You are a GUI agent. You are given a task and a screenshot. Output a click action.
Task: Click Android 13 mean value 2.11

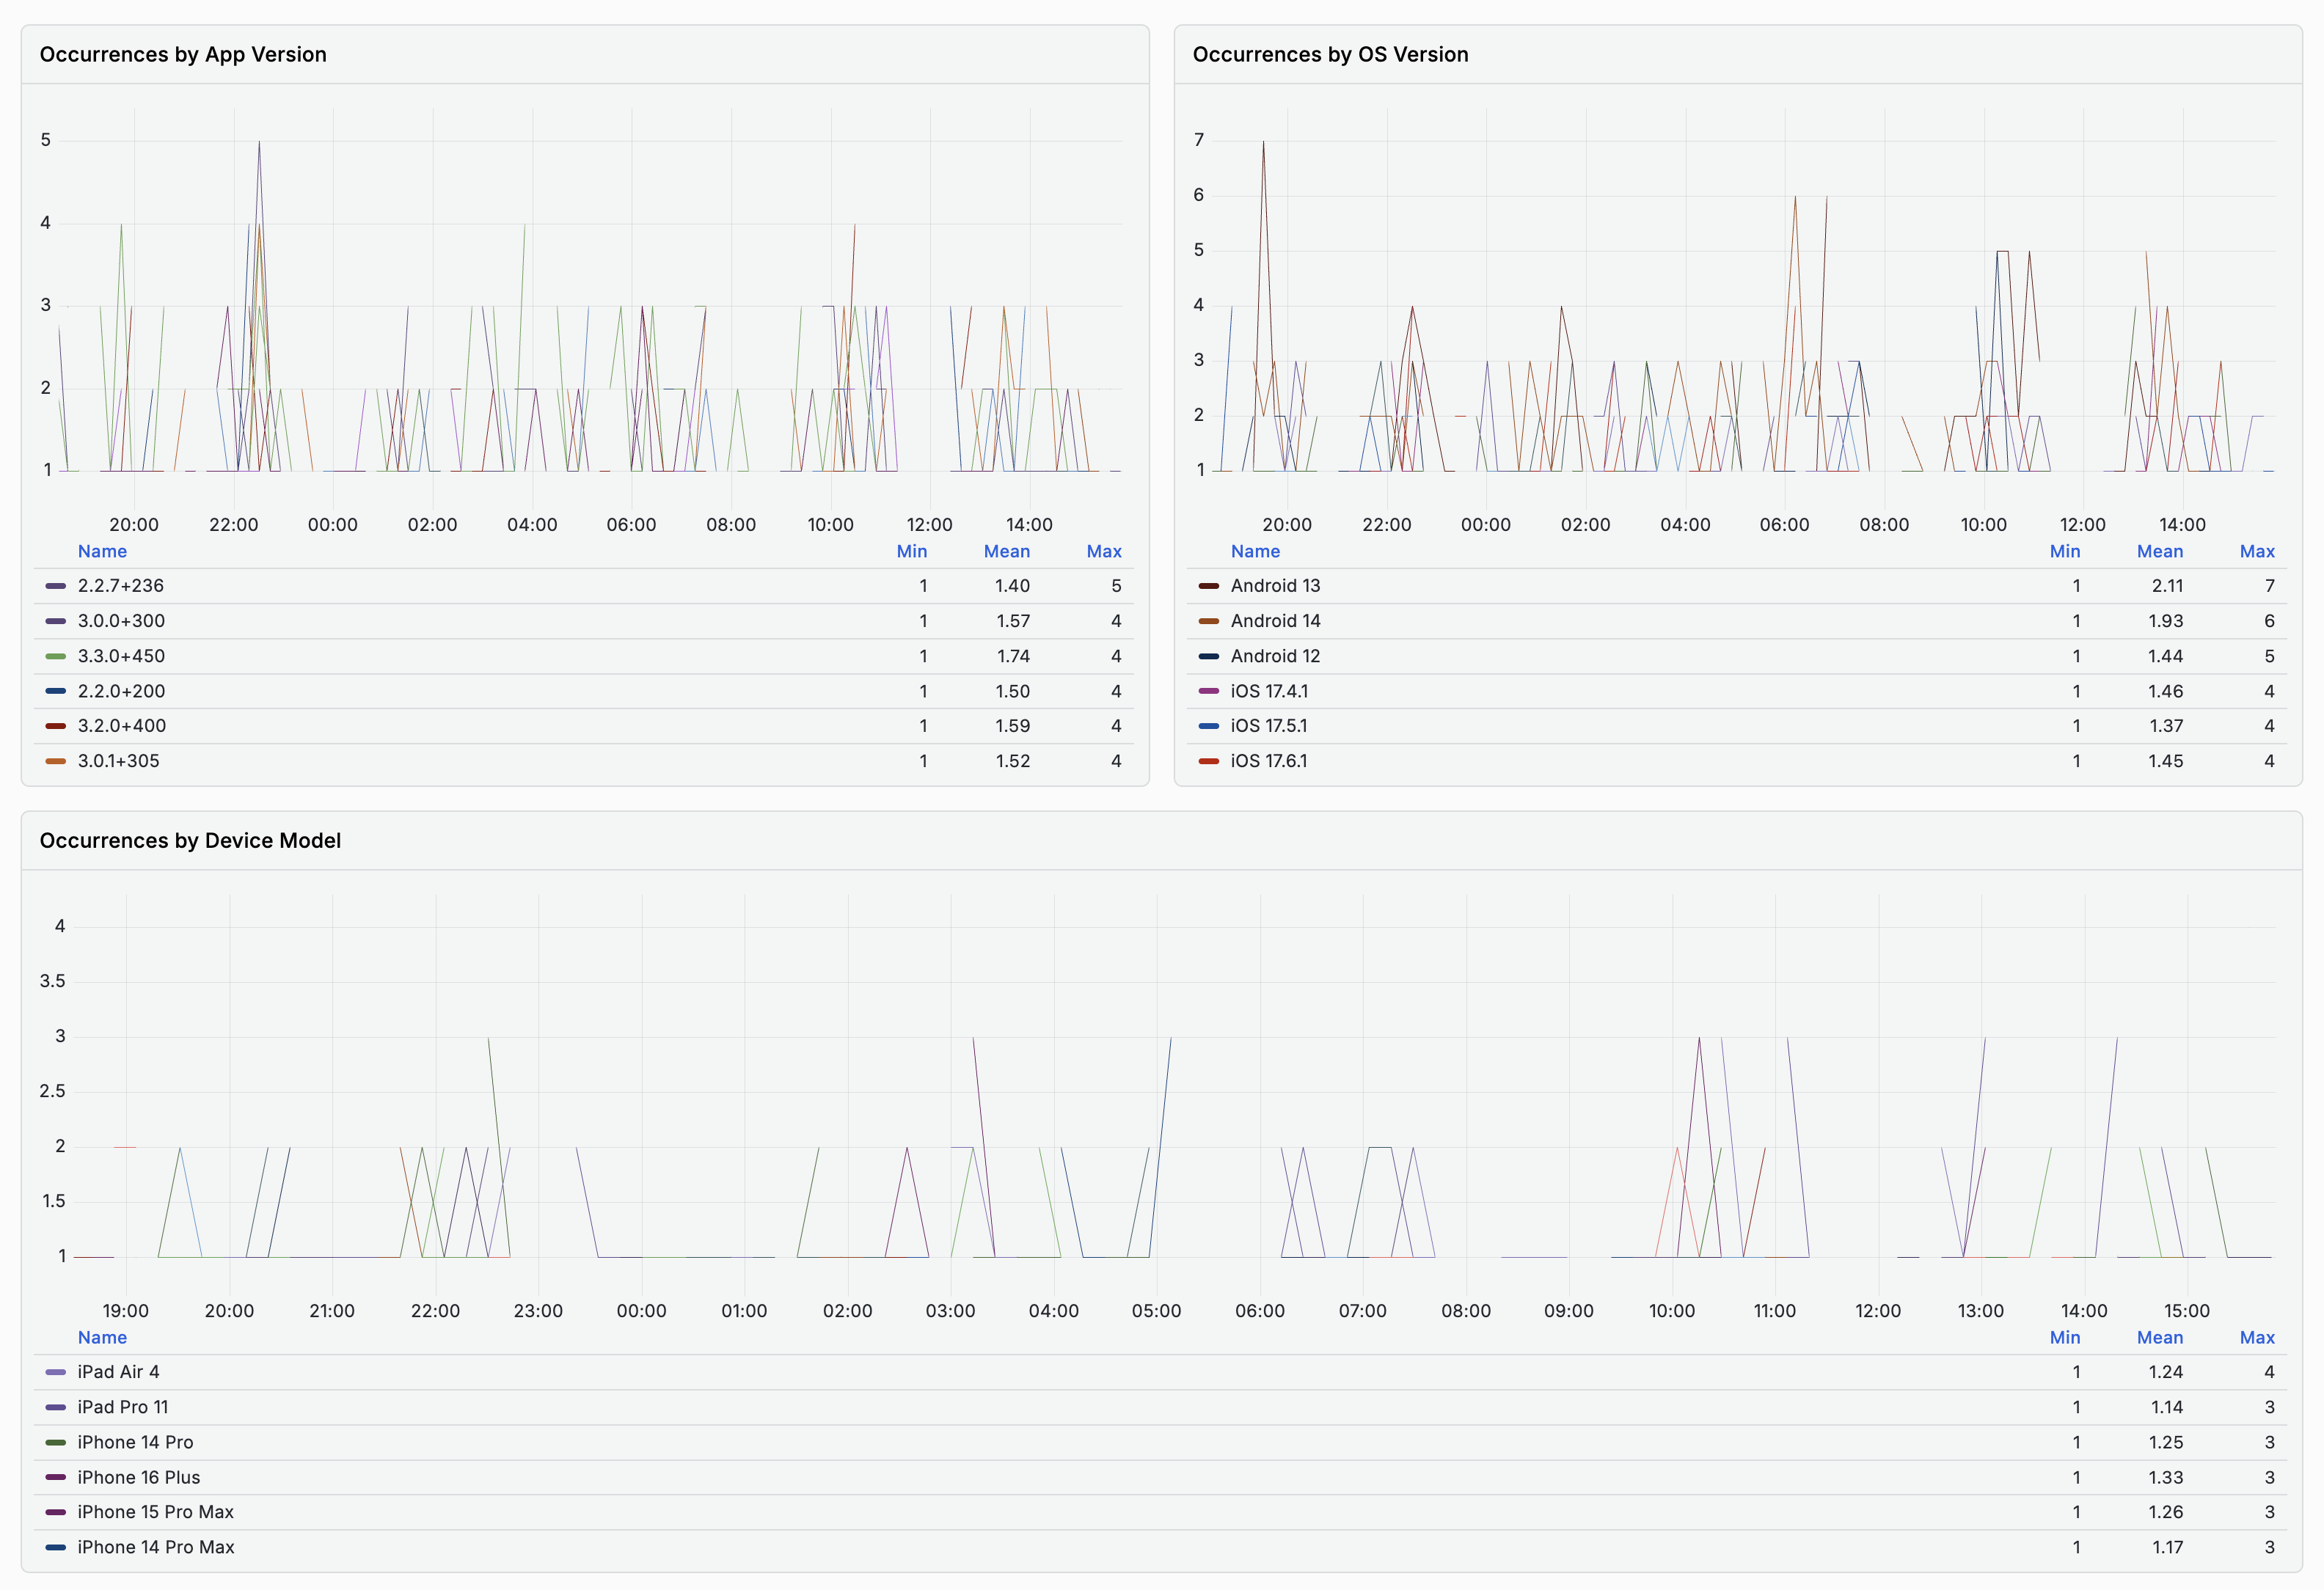click(x=2167, y=586)
